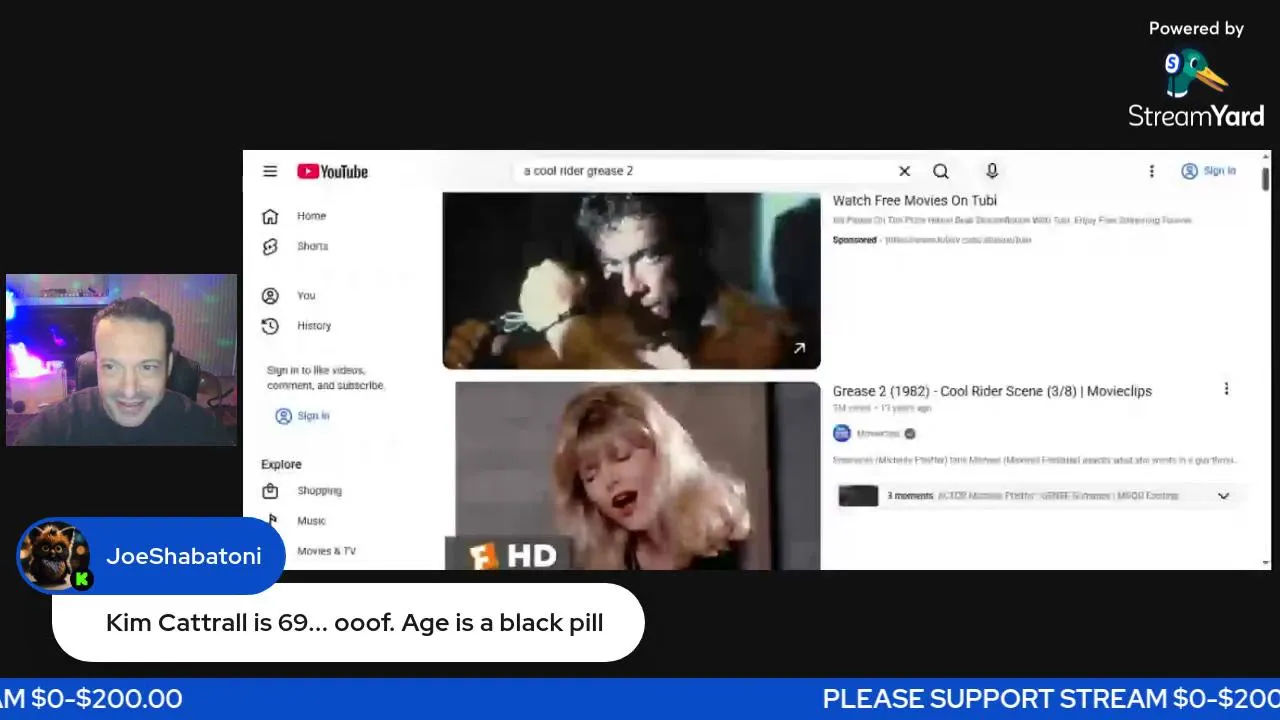Viewport: 1280px width, 720px height.
Task: Click the JoeShabatoni username label
Action: pos(184,556)
